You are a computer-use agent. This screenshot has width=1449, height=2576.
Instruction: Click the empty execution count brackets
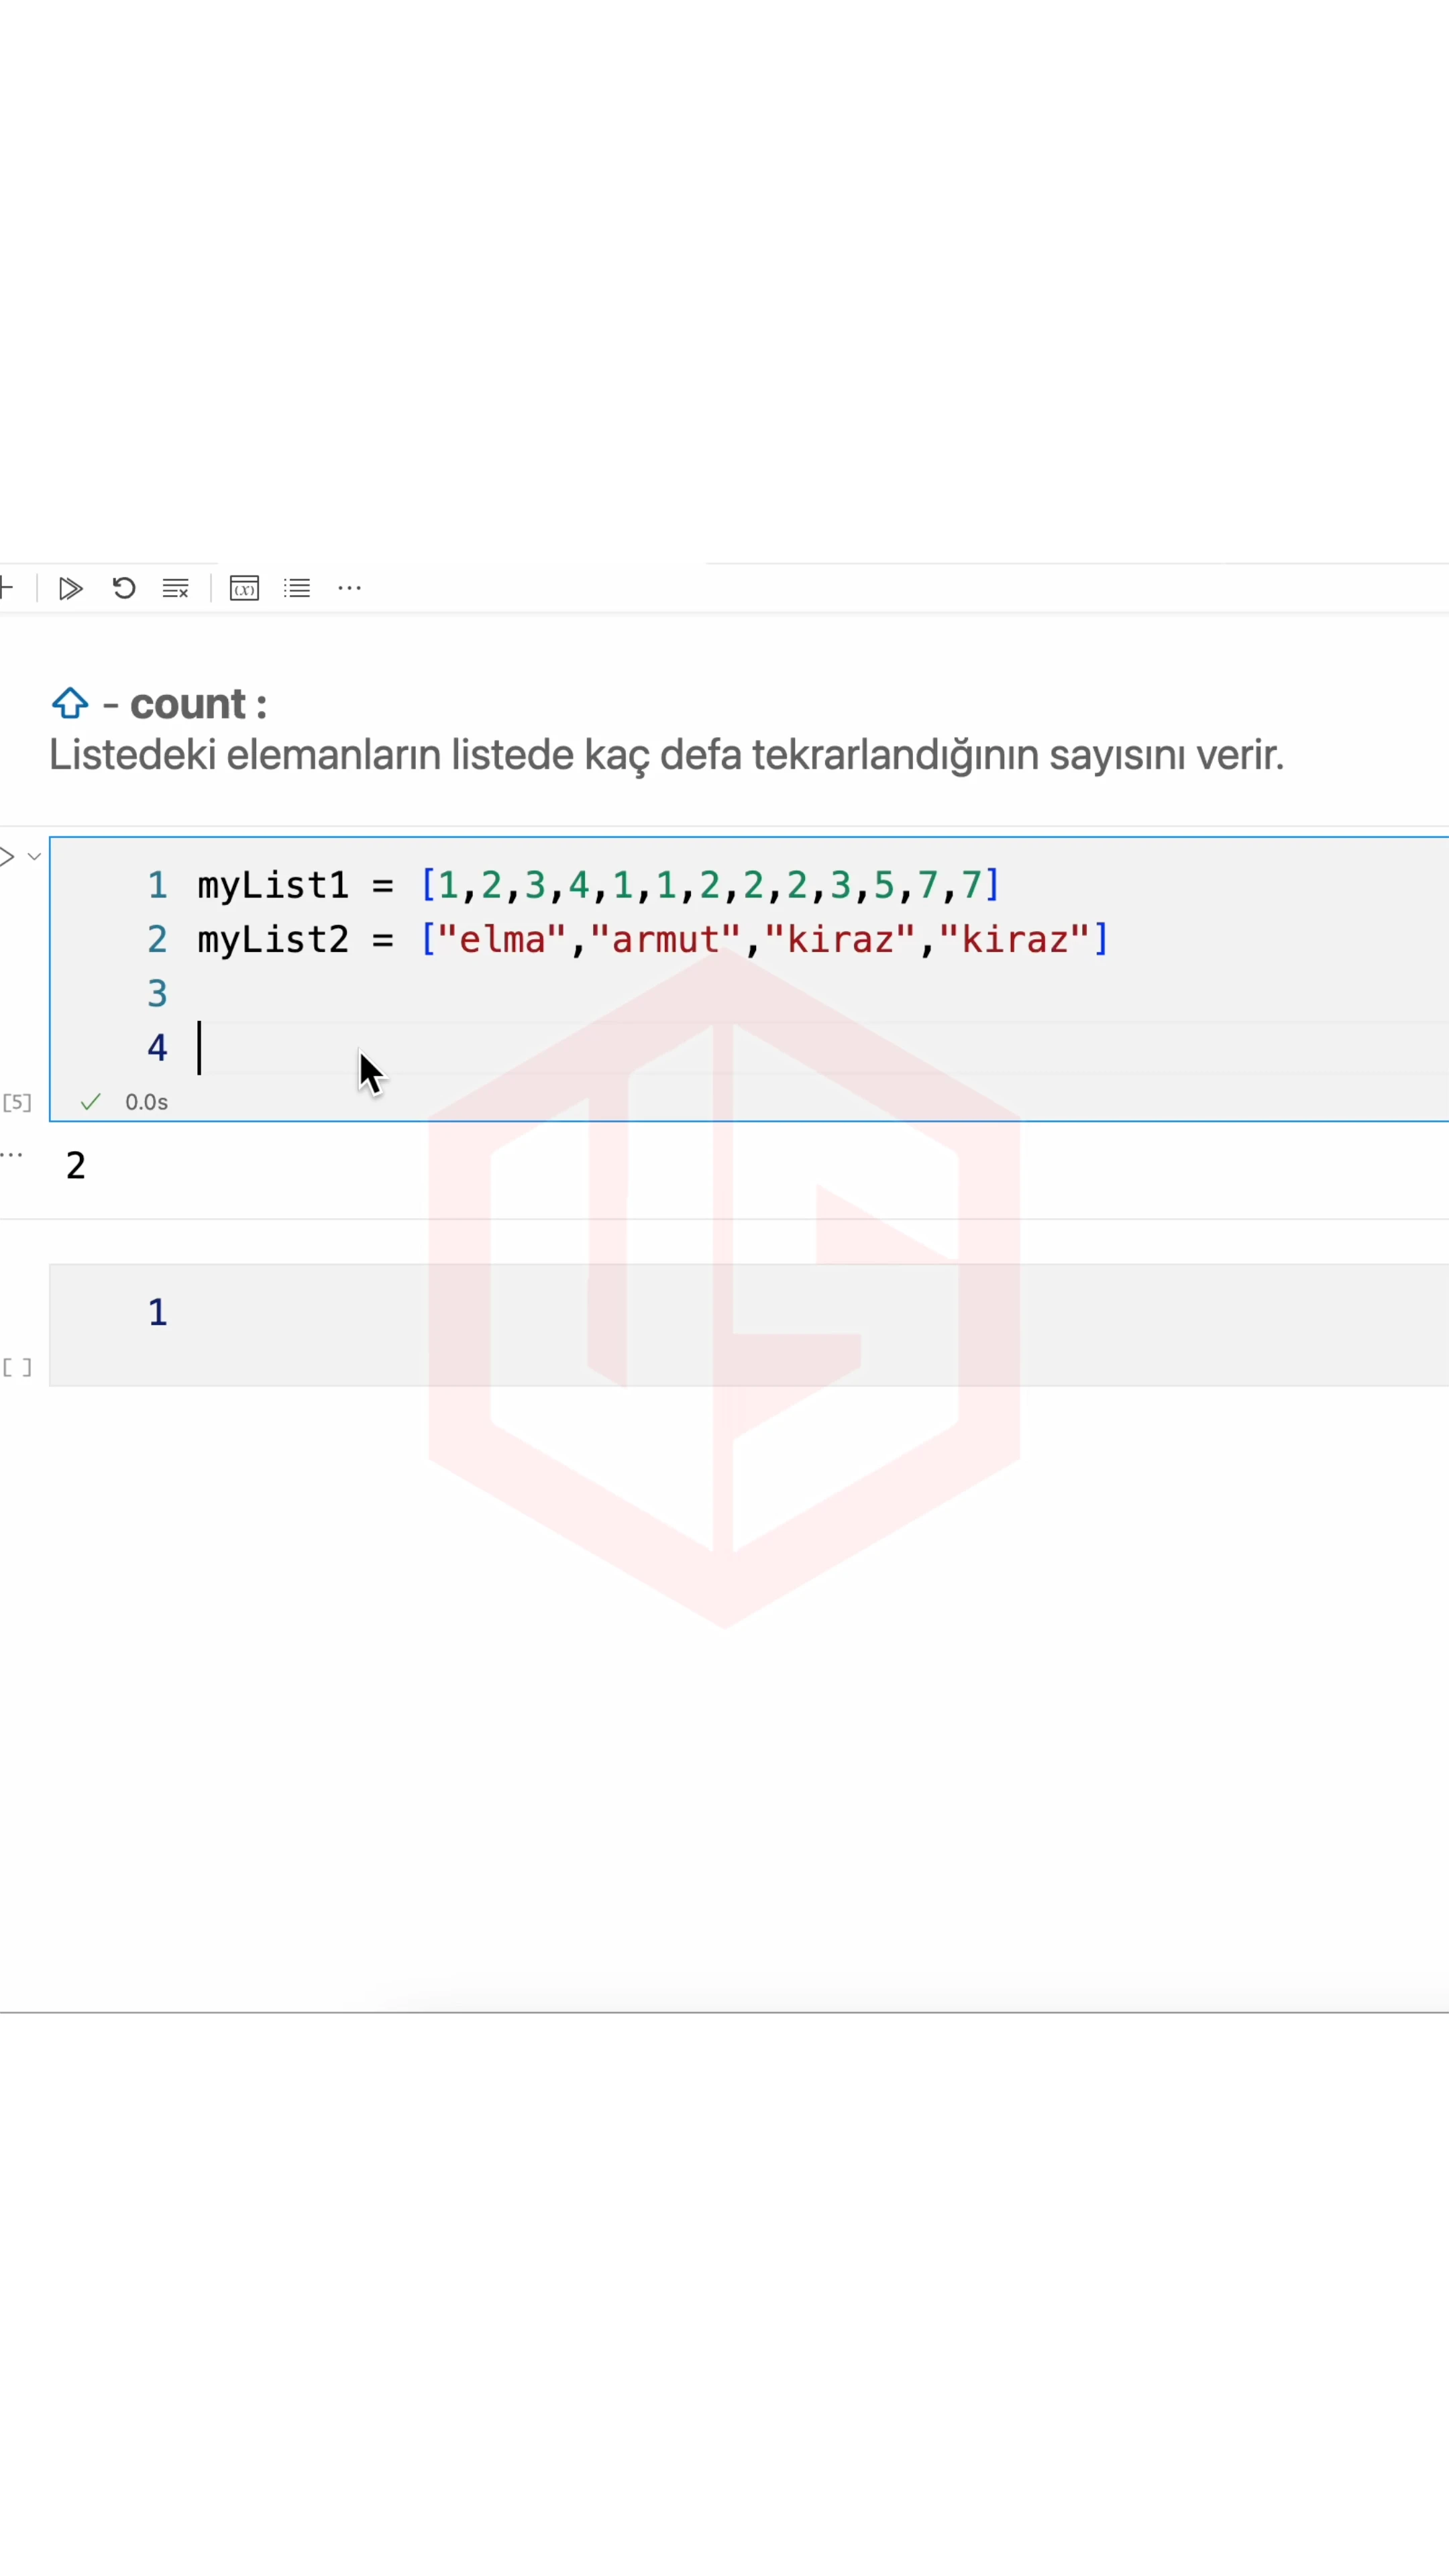pyautogui.click(x=17, y=1367)
